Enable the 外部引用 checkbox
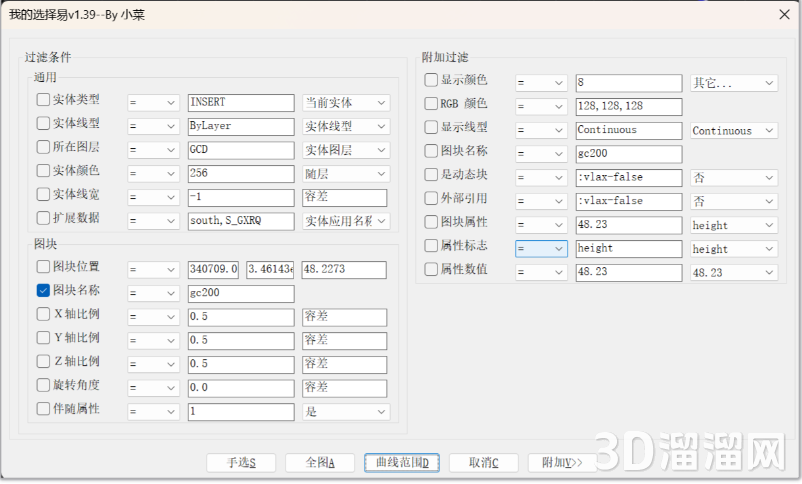Viewport: 802px width, 484px height. click(x=431, y=198)
